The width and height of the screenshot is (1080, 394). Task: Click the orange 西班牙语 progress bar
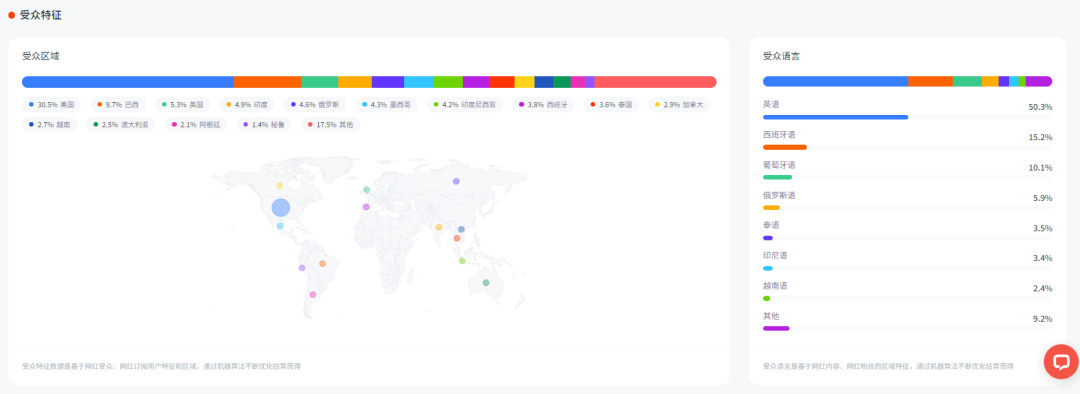tap(785, 147)
